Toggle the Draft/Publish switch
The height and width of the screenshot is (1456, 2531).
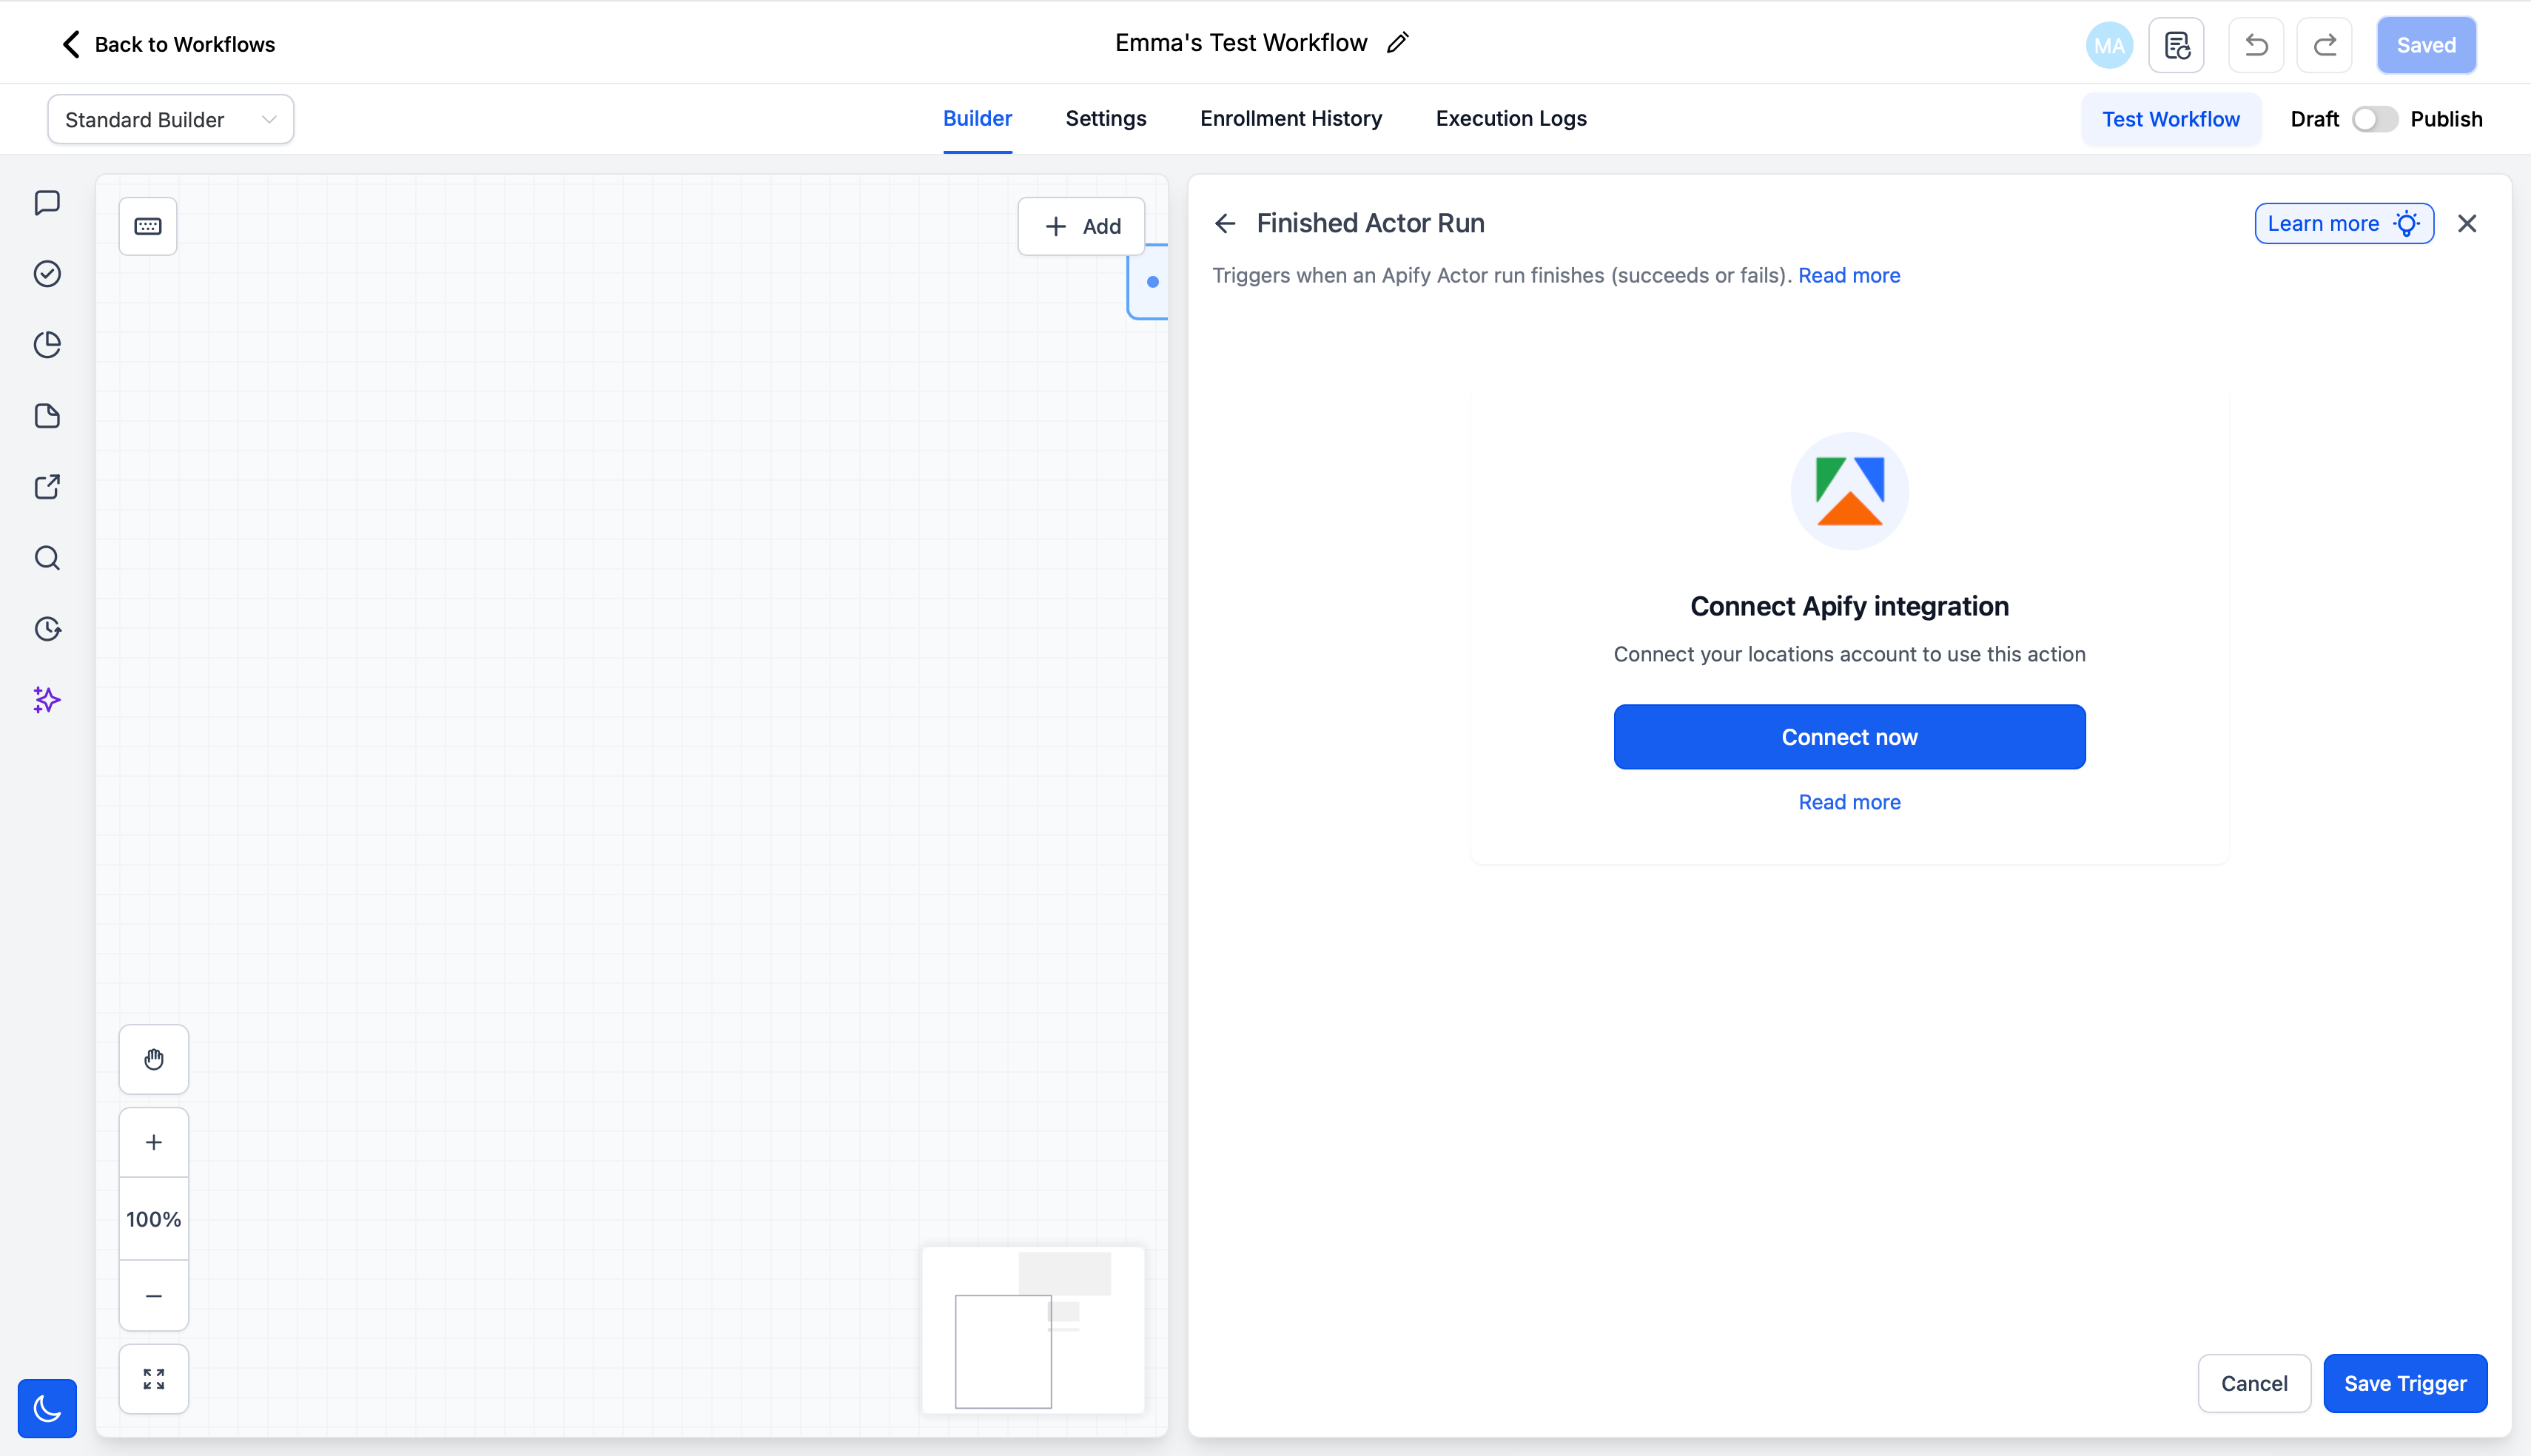pyautogui.click(x=2374, y=119)
